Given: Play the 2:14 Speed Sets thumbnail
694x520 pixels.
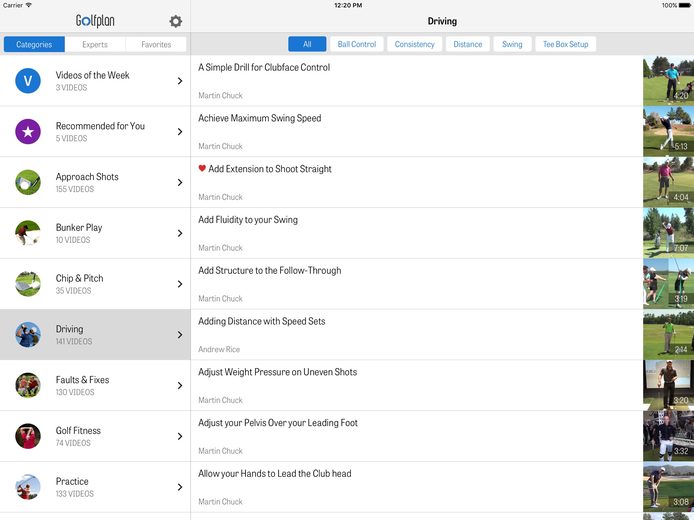Looking at the screenshot, I should pyautogui.click(x=668, y=335).
